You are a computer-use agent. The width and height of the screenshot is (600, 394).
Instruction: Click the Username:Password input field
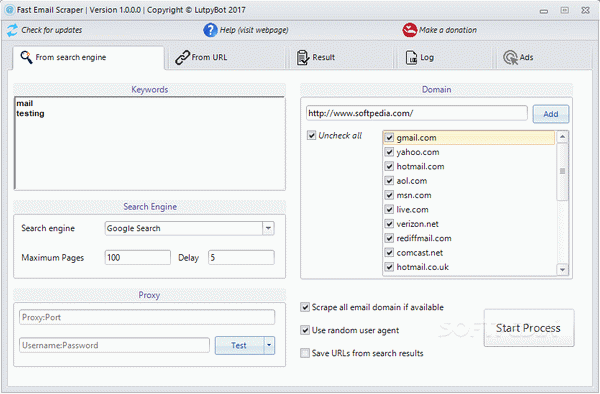point(114,345)
